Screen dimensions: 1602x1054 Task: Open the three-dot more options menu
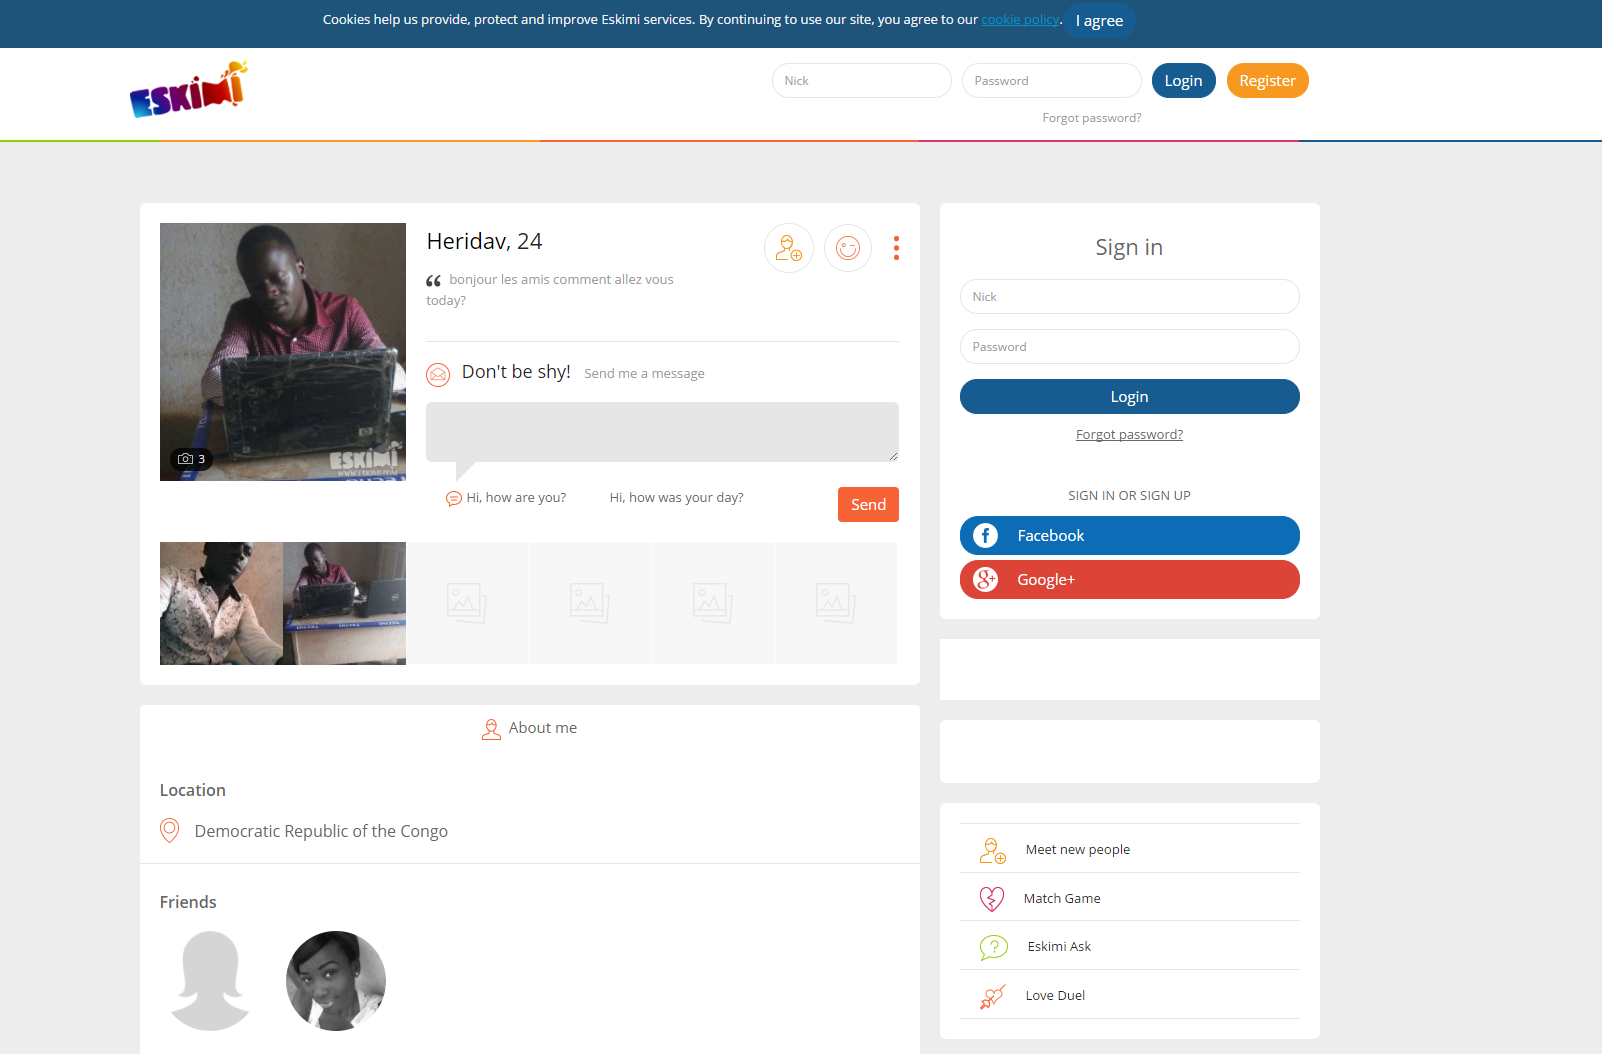(896, 248)
